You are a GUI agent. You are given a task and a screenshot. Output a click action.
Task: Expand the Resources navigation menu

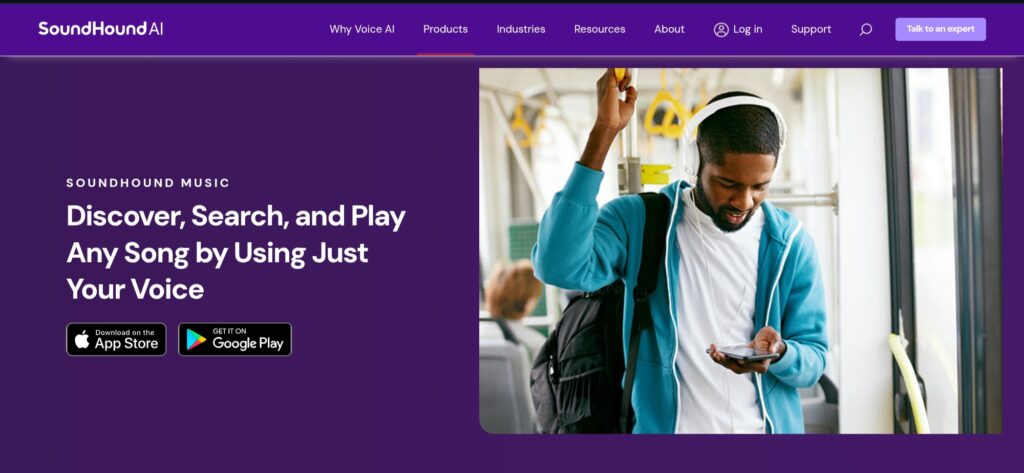coord(600,29)
